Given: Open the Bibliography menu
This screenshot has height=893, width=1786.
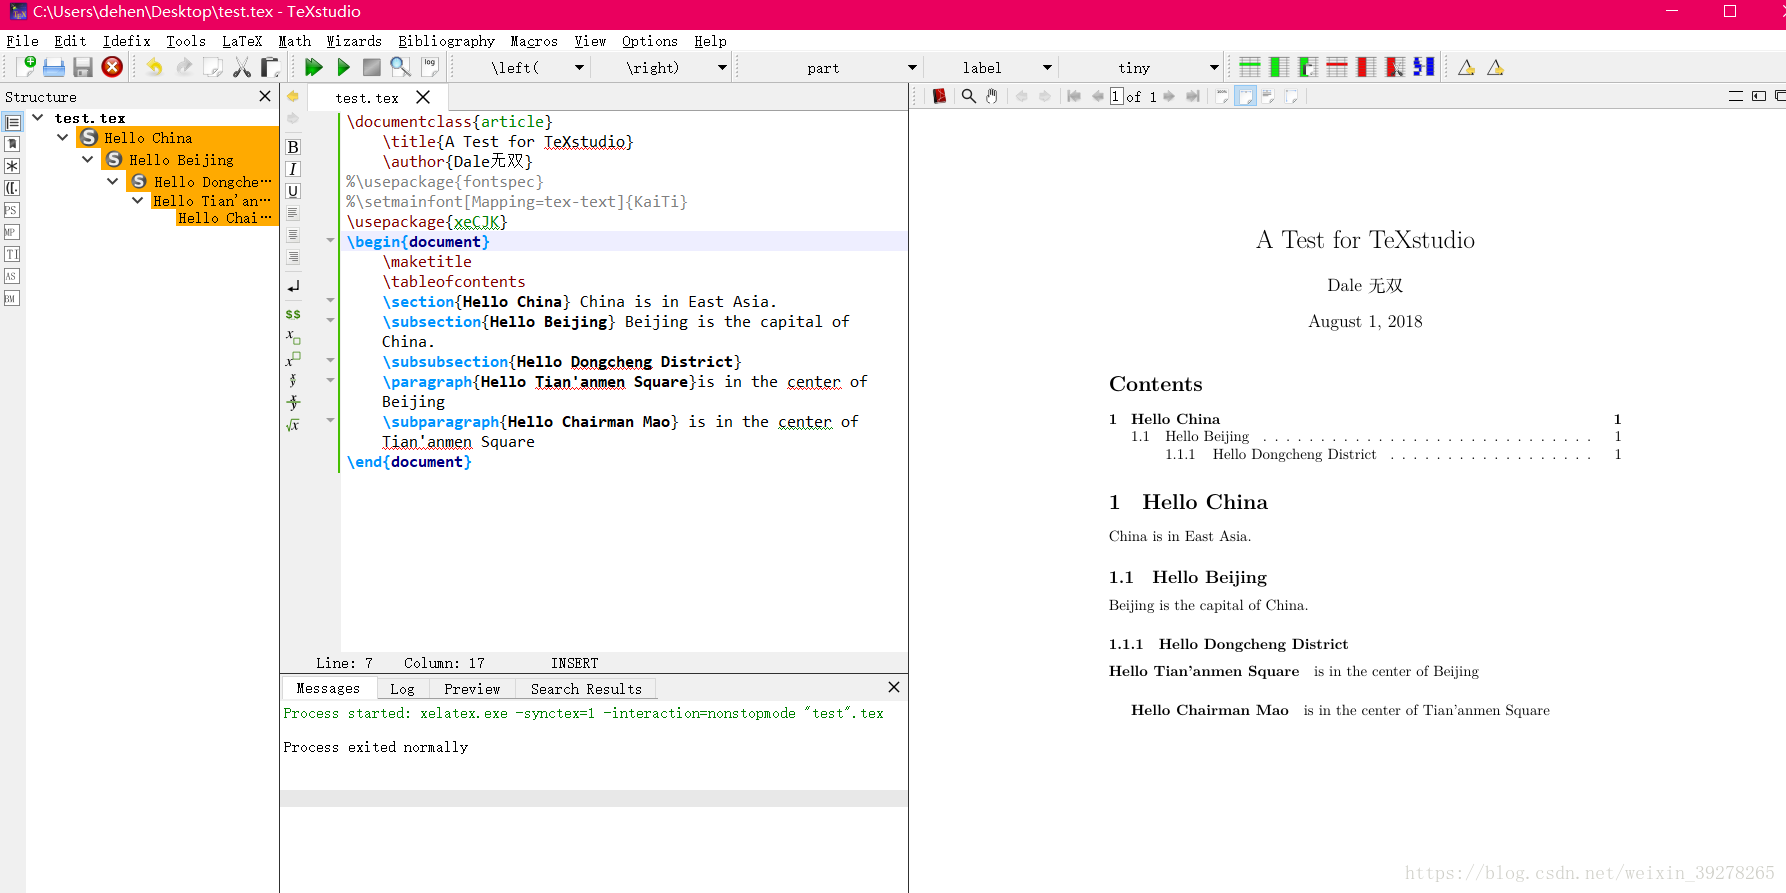Looking at the screenshot, I should 446,41.
